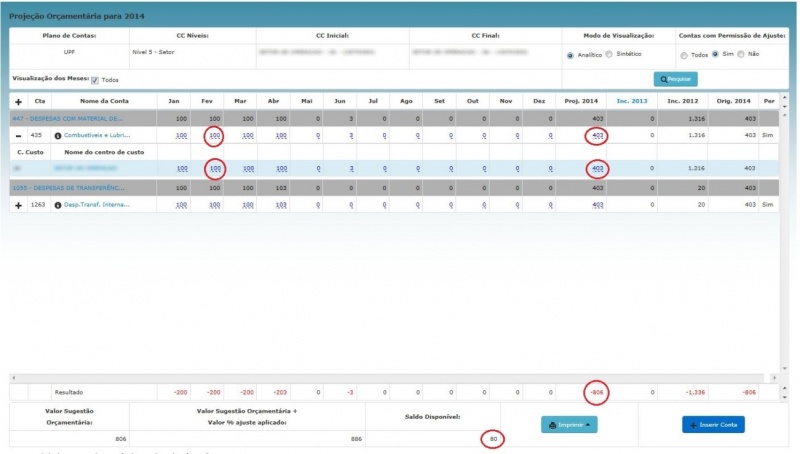Click Mar value 100 in account 1263 row

[x=248, y=205]
